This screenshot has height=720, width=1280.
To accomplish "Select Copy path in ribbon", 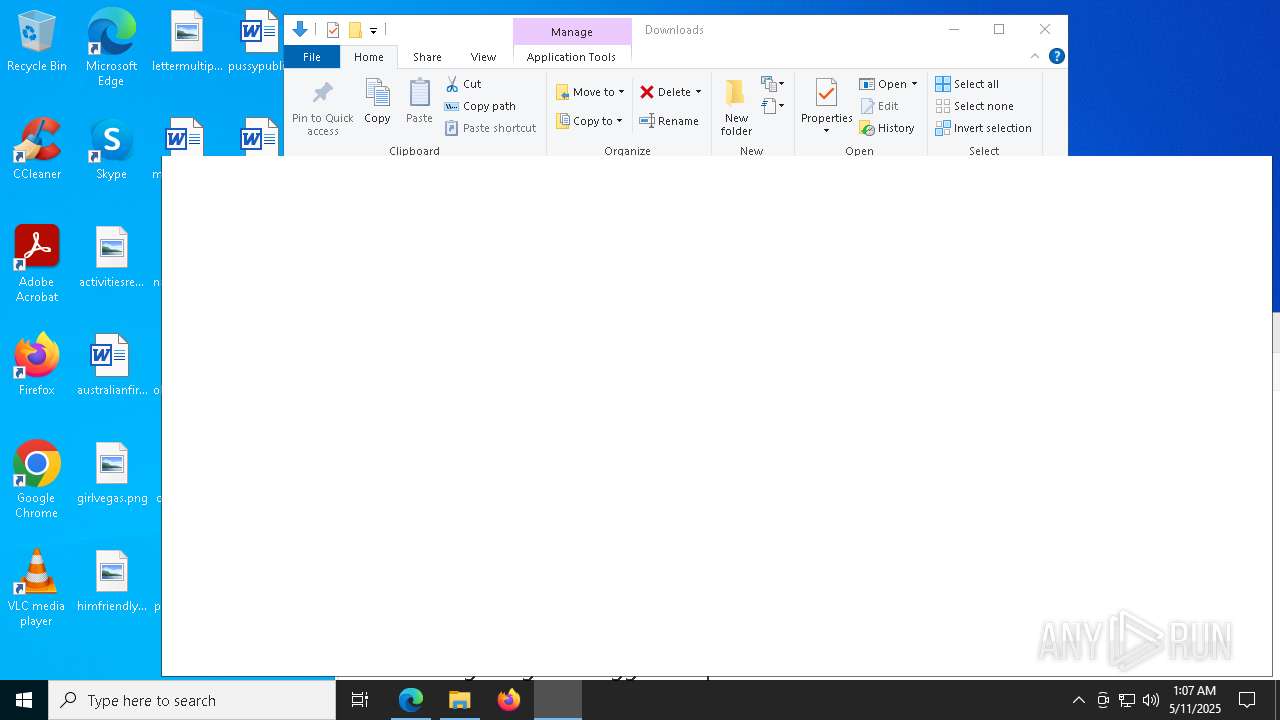I will pyautogui.click(x=480, y=106).
